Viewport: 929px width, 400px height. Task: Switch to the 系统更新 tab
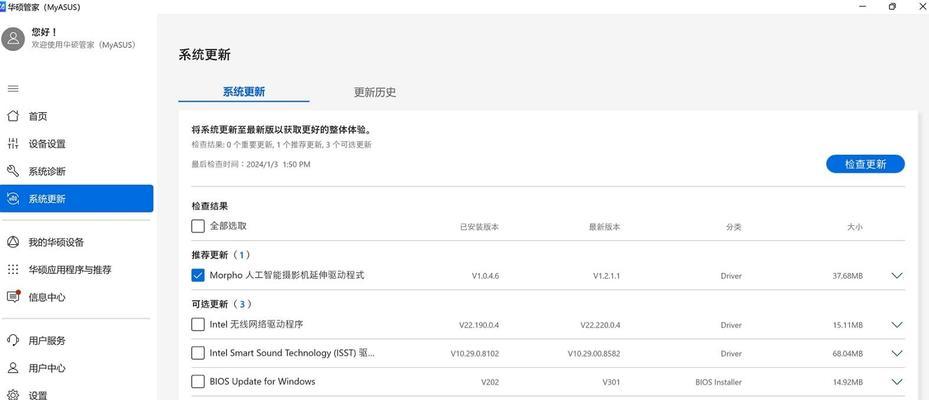(244, 92)
